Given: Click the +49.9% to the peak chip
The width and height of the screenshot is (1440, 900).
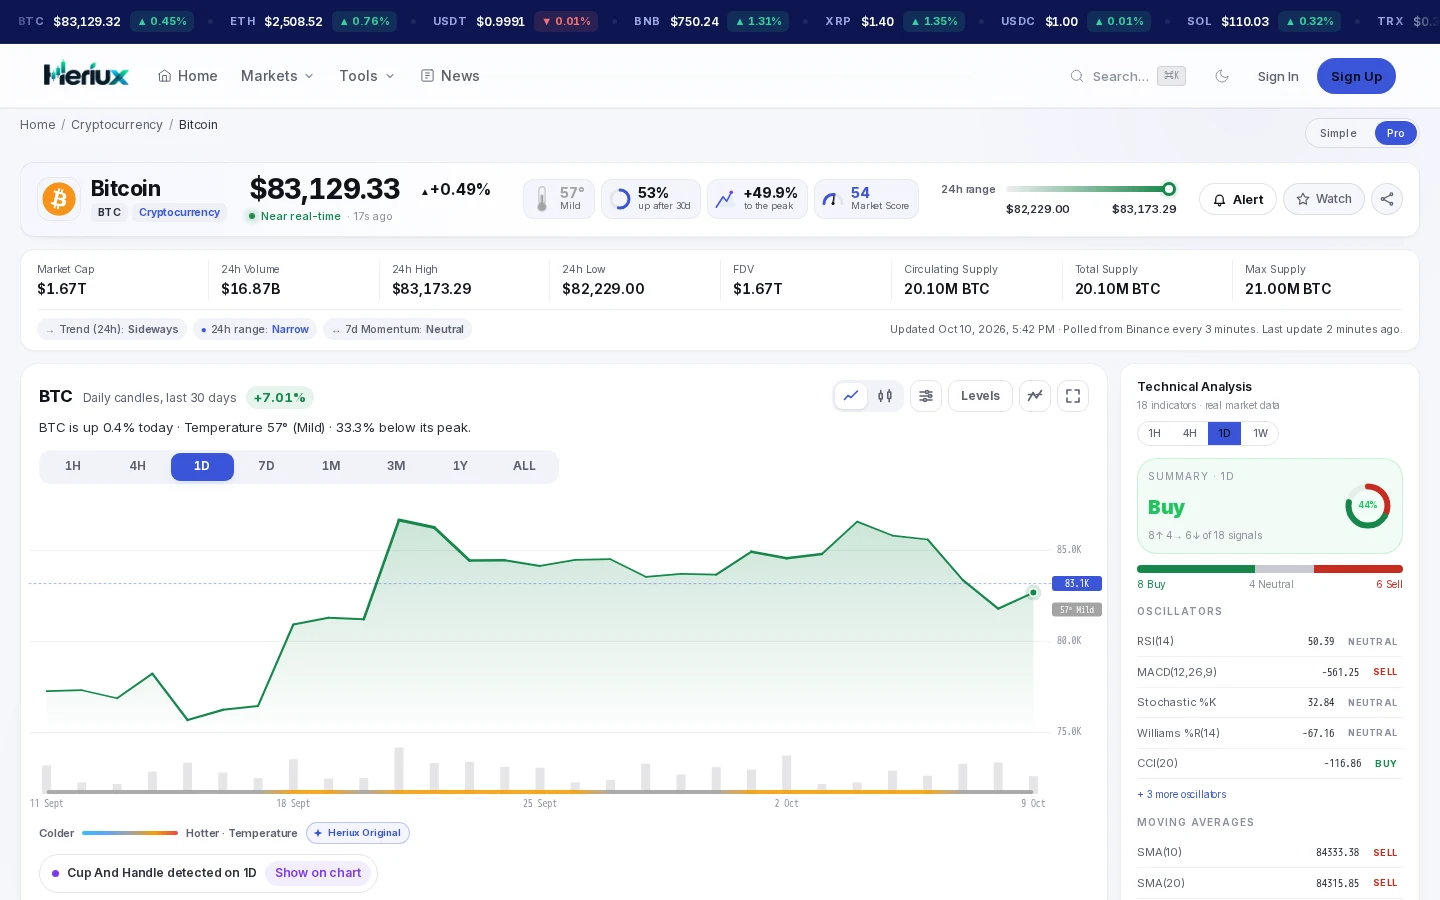Looking at the screenshot, I should coord(757,199).
